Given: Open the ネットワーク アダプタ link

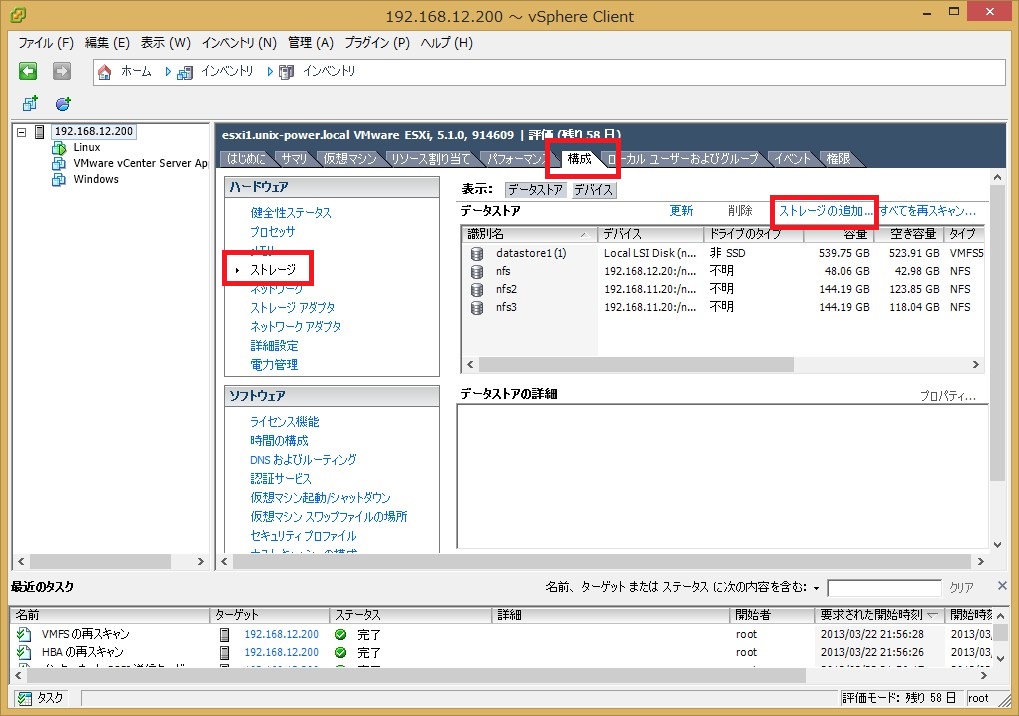Looking at the screenshot, I should [295, 326].
